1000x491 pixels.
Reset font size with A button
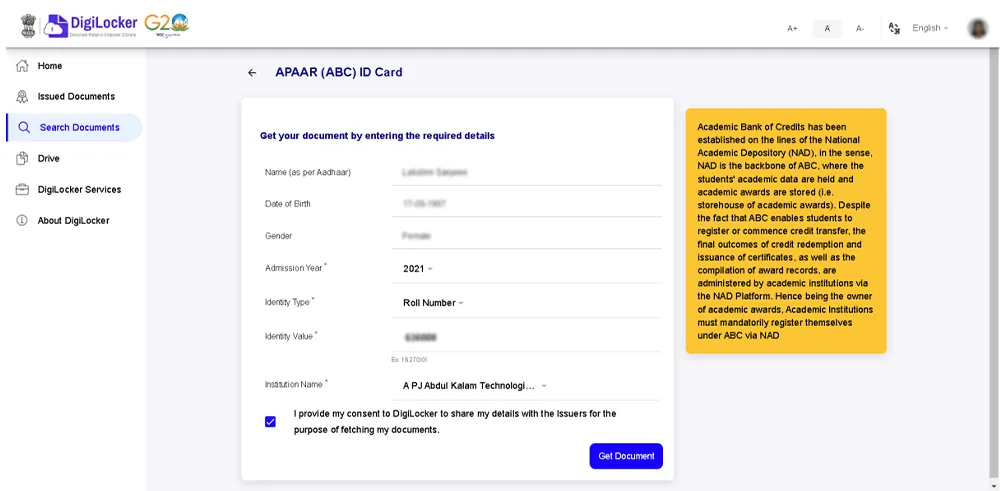click(x=827, y=28)
